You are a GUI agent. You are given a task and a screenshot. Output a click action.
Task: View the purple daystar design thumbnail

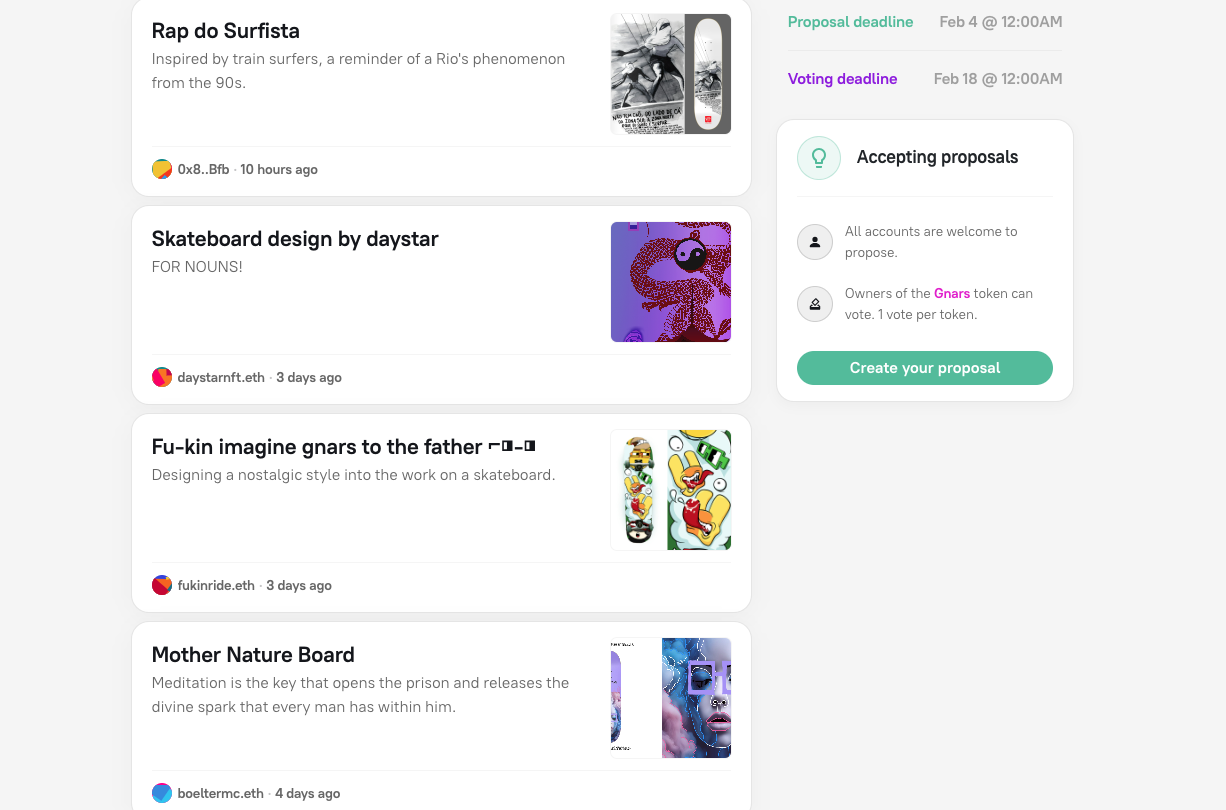[x=671, y=282]
